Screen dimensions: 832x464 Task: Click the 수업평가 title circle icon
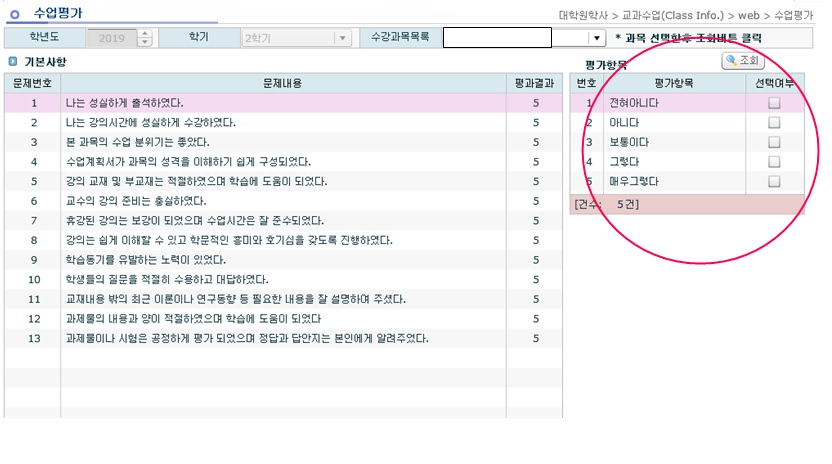14,14
